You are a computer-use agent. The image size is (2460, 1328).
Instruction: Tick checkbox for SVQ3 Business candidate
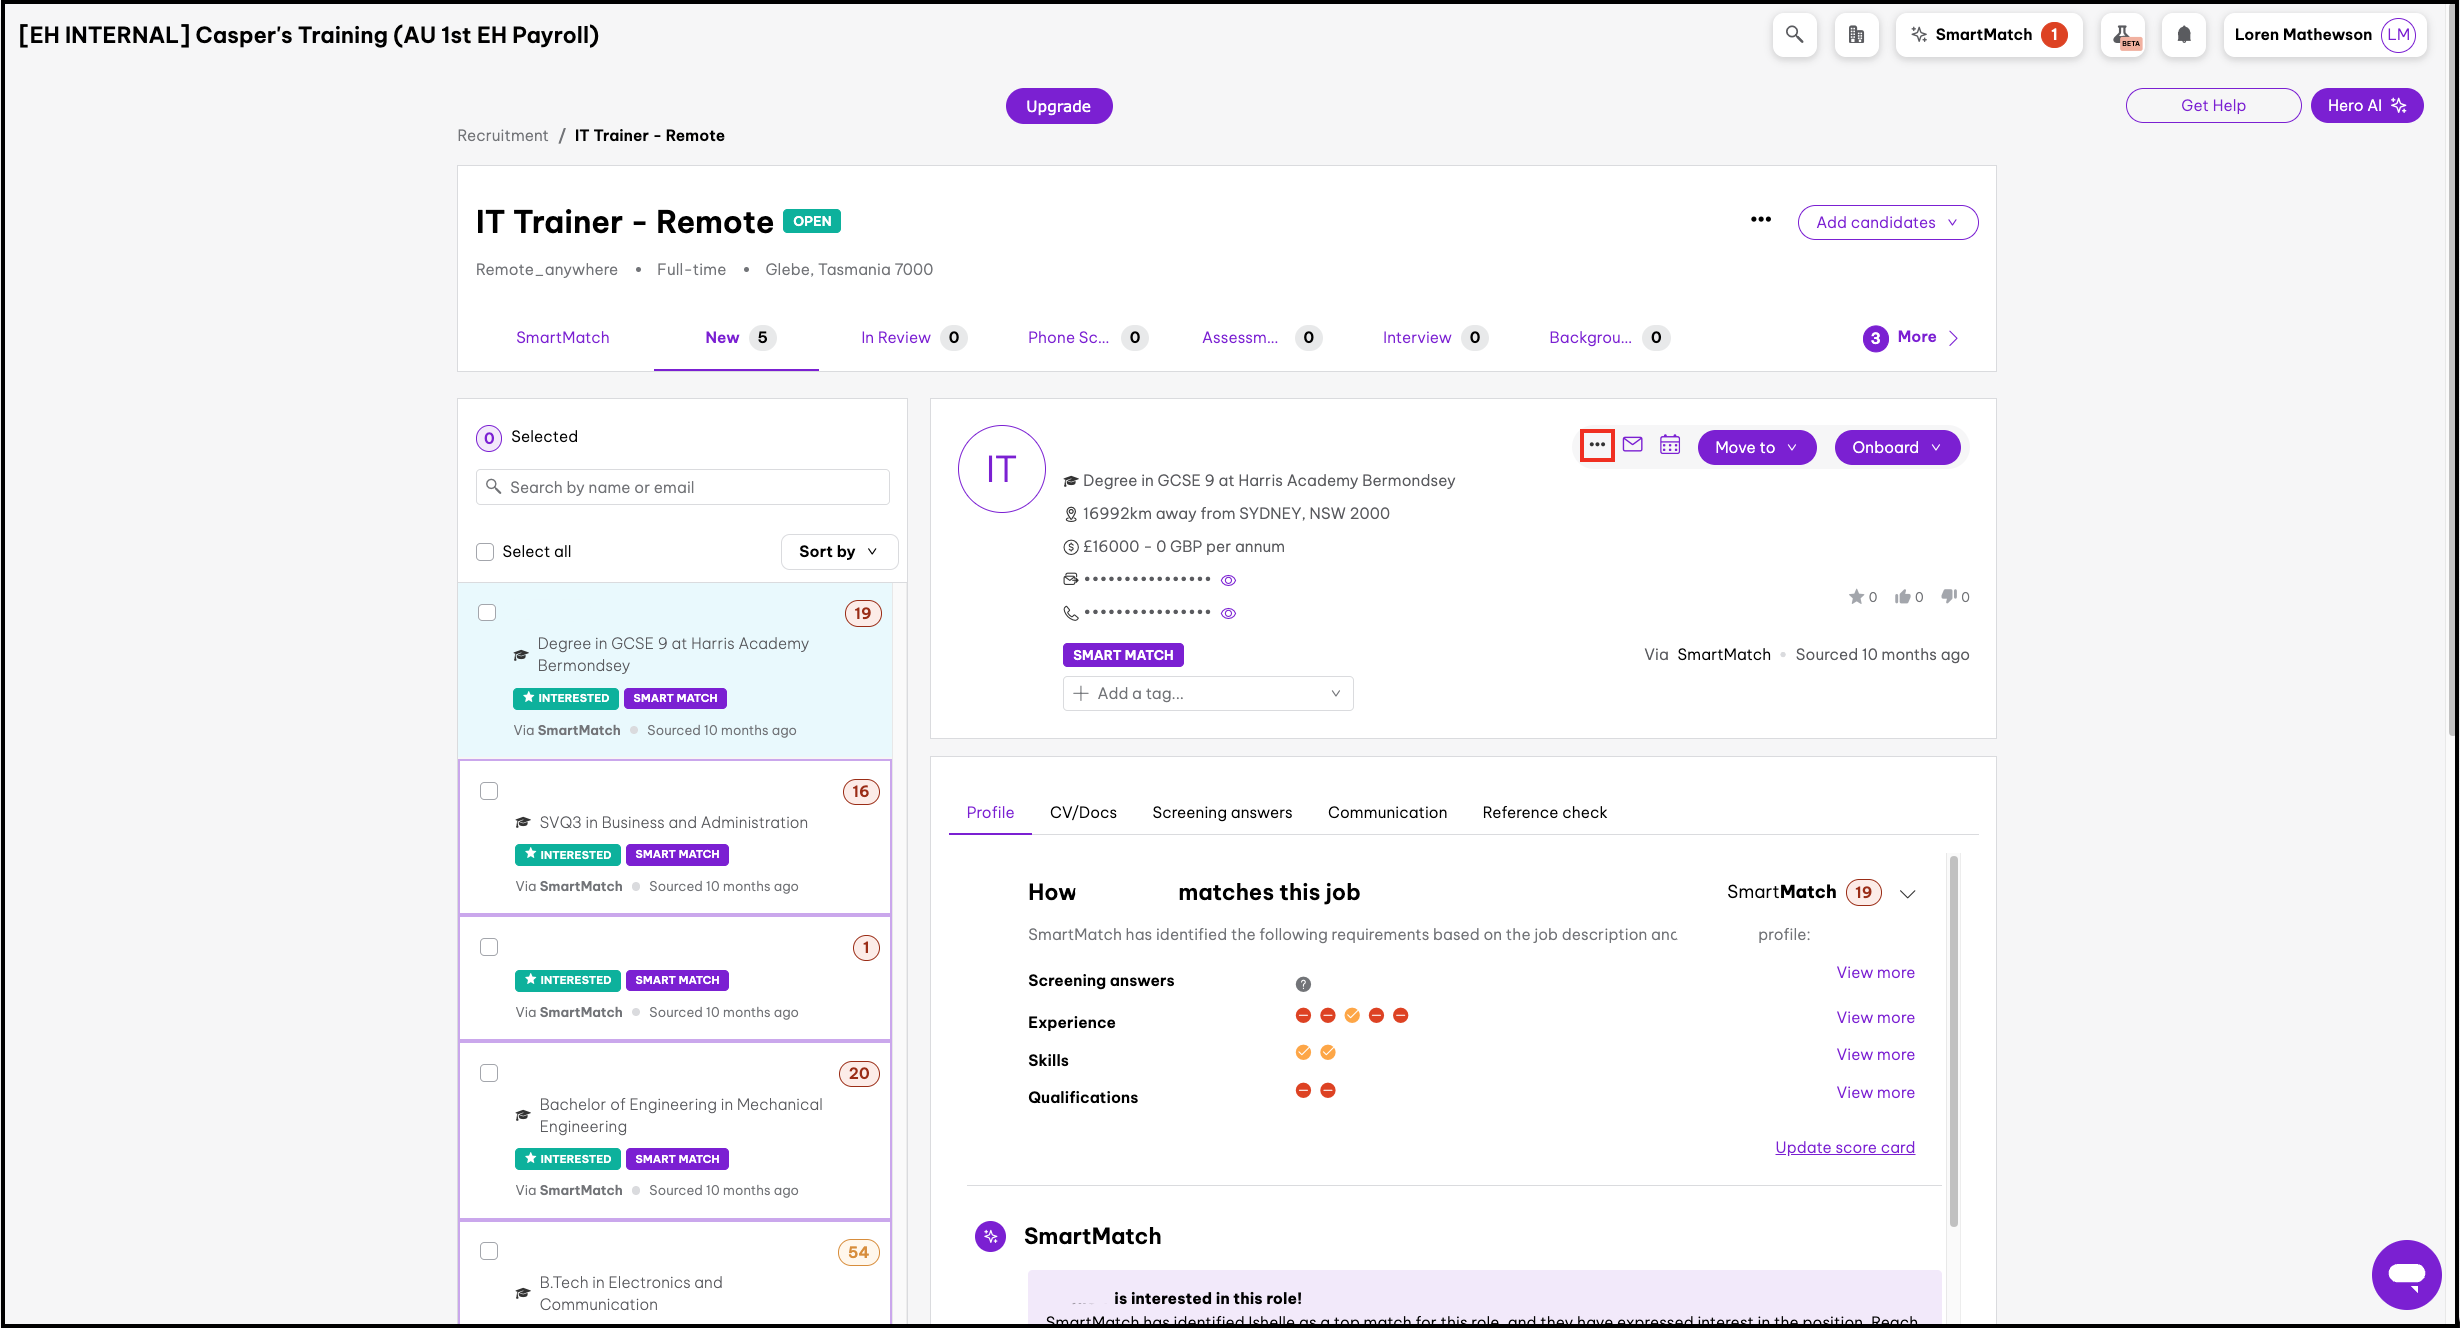coord(489,791)
